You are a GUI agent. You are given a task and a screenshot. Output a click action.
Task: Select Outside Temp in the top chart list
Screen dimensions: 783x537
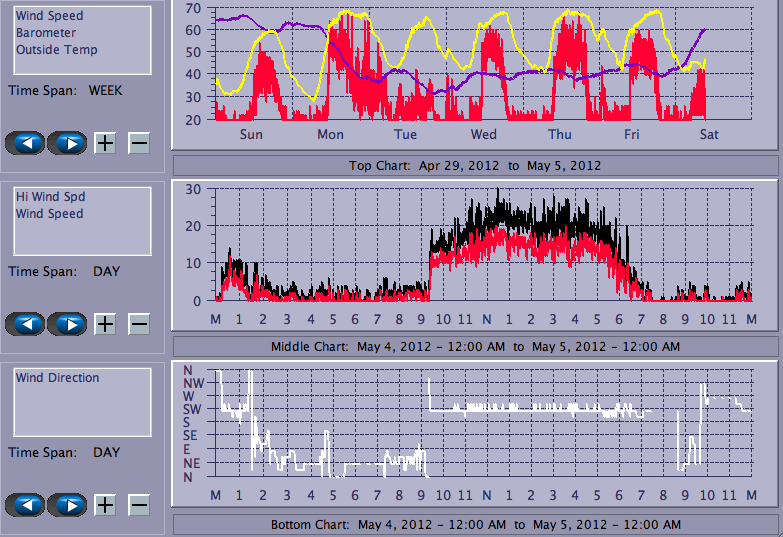[56, 50]
